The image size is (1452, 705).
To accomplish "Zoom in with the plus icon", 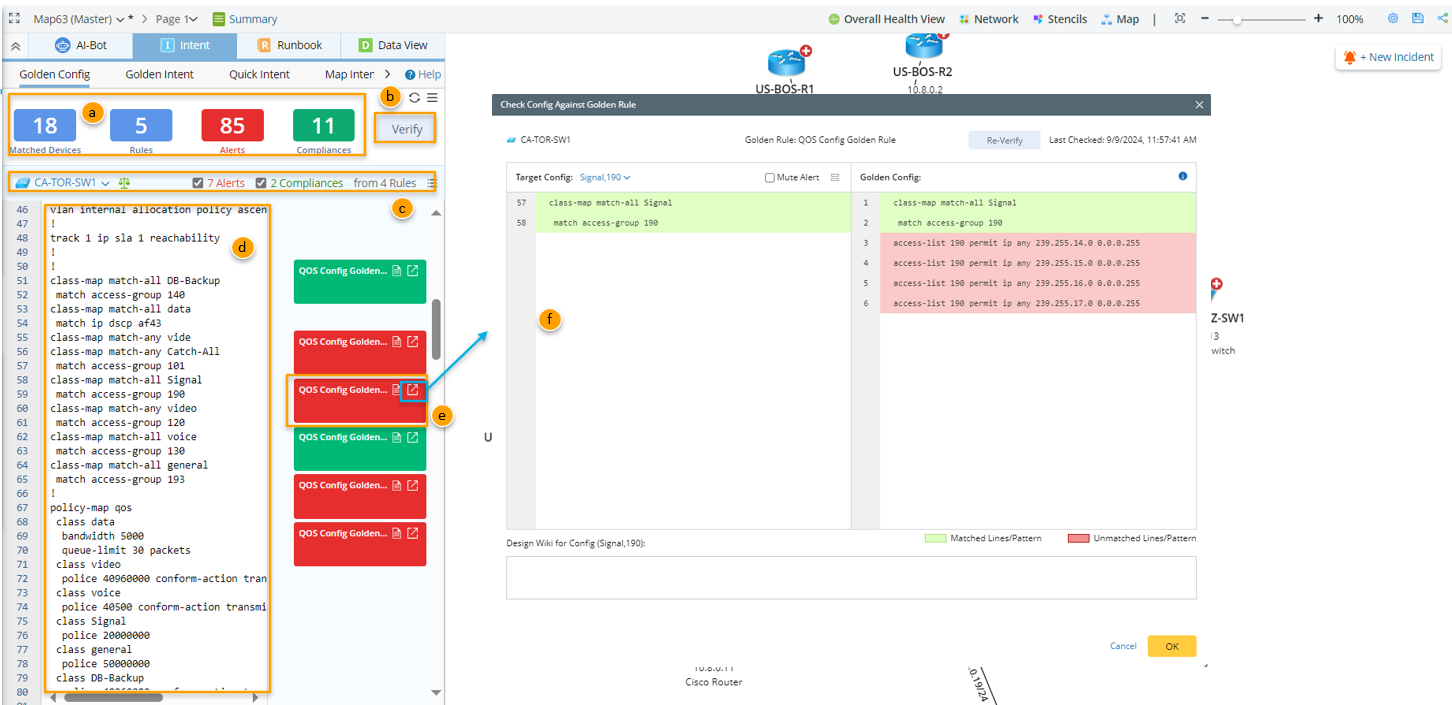I will tap(1318, 19).
